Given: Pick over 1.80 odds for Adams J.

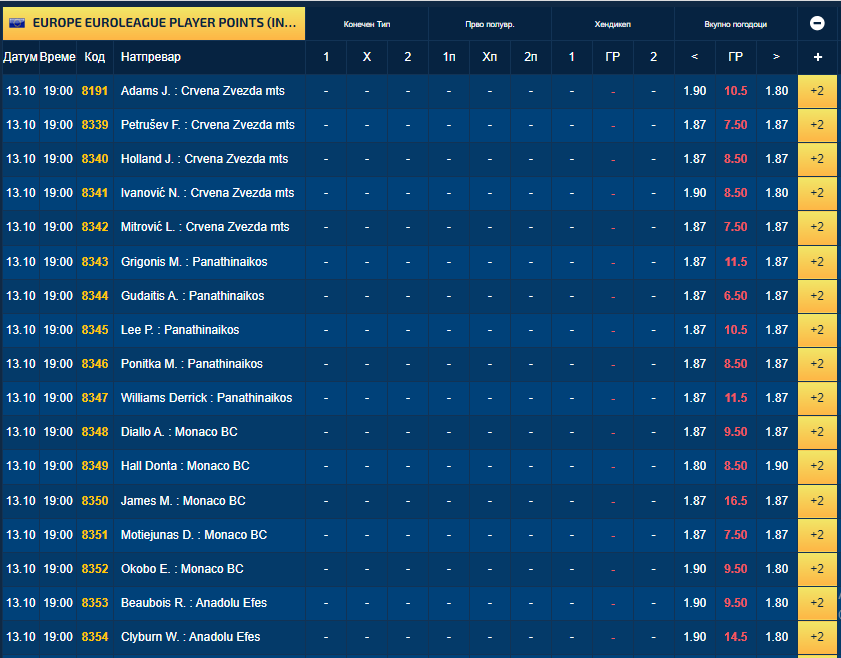Looking at the screenshot, I should [777, 91].
